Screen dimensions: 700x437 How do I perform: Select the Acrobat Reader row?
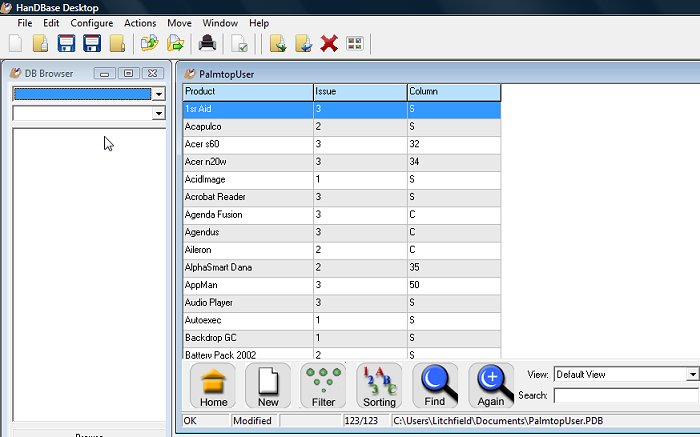point(342,197)
